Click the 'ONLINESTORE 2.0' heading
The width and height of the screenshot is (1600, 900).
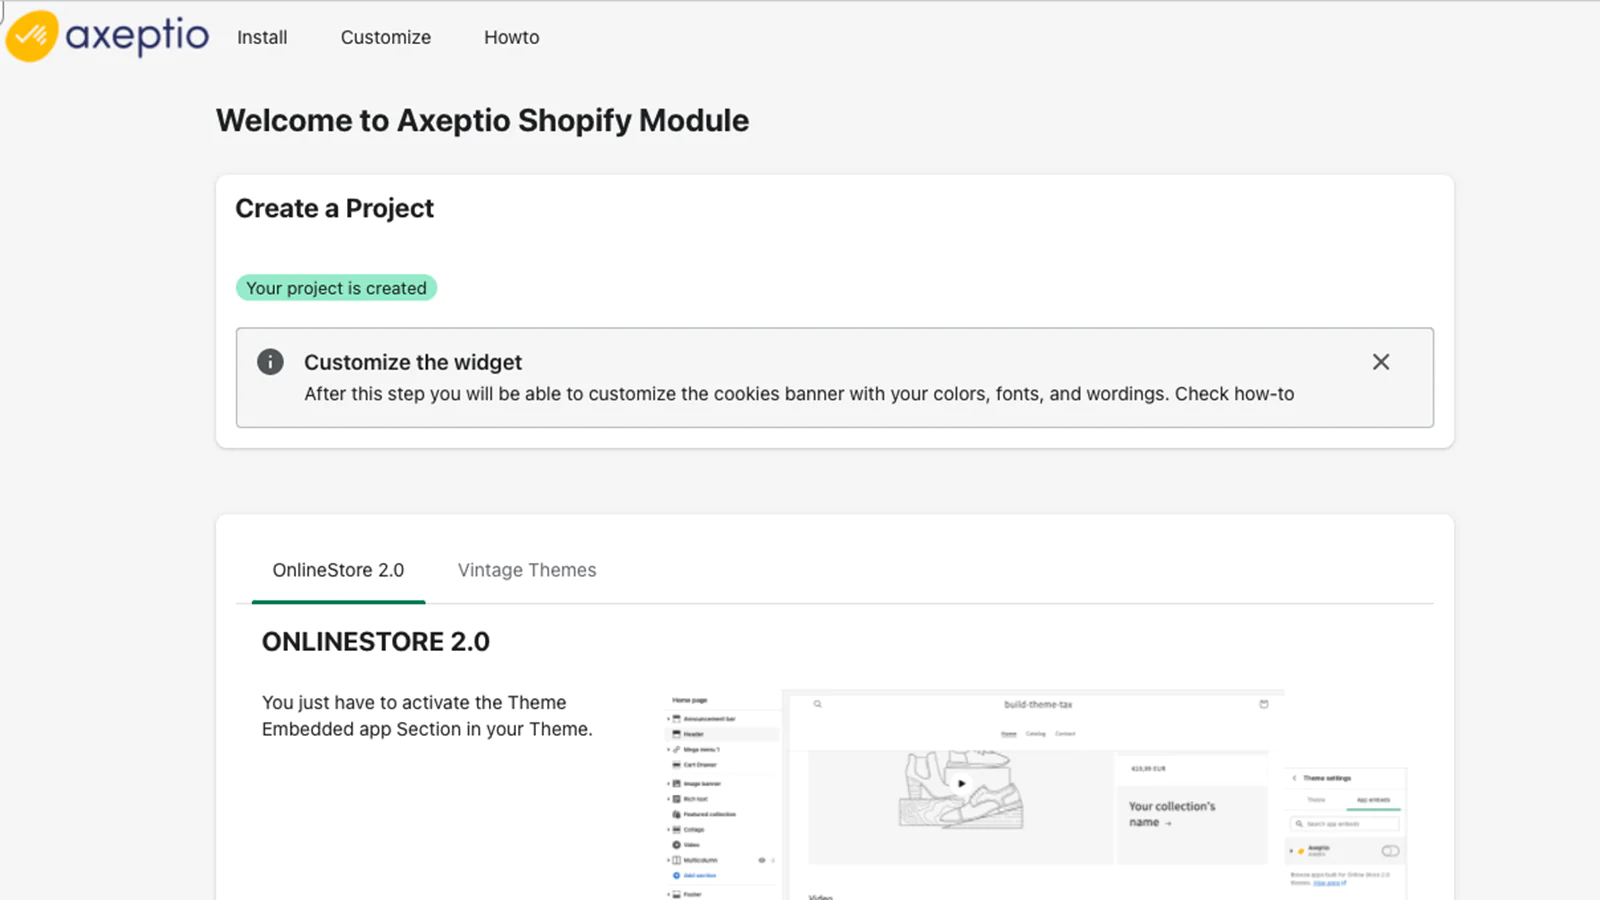pyautogui.click(x=376, y=642)
